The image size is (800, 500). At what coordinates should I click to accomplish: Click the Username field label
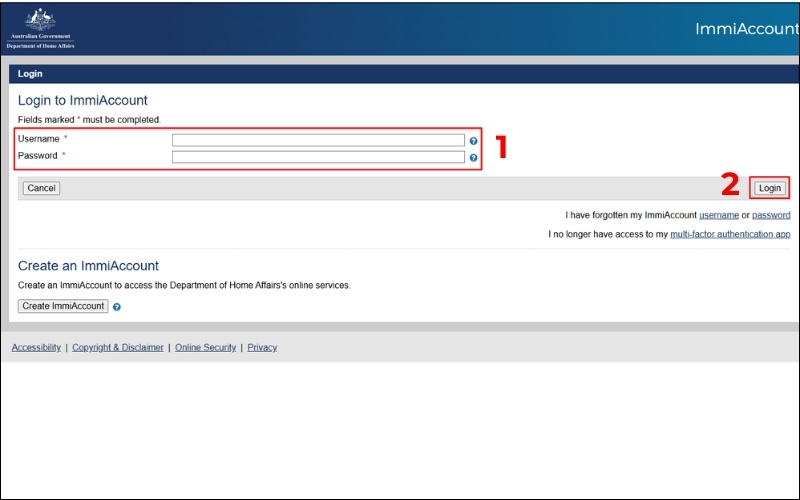39,139
